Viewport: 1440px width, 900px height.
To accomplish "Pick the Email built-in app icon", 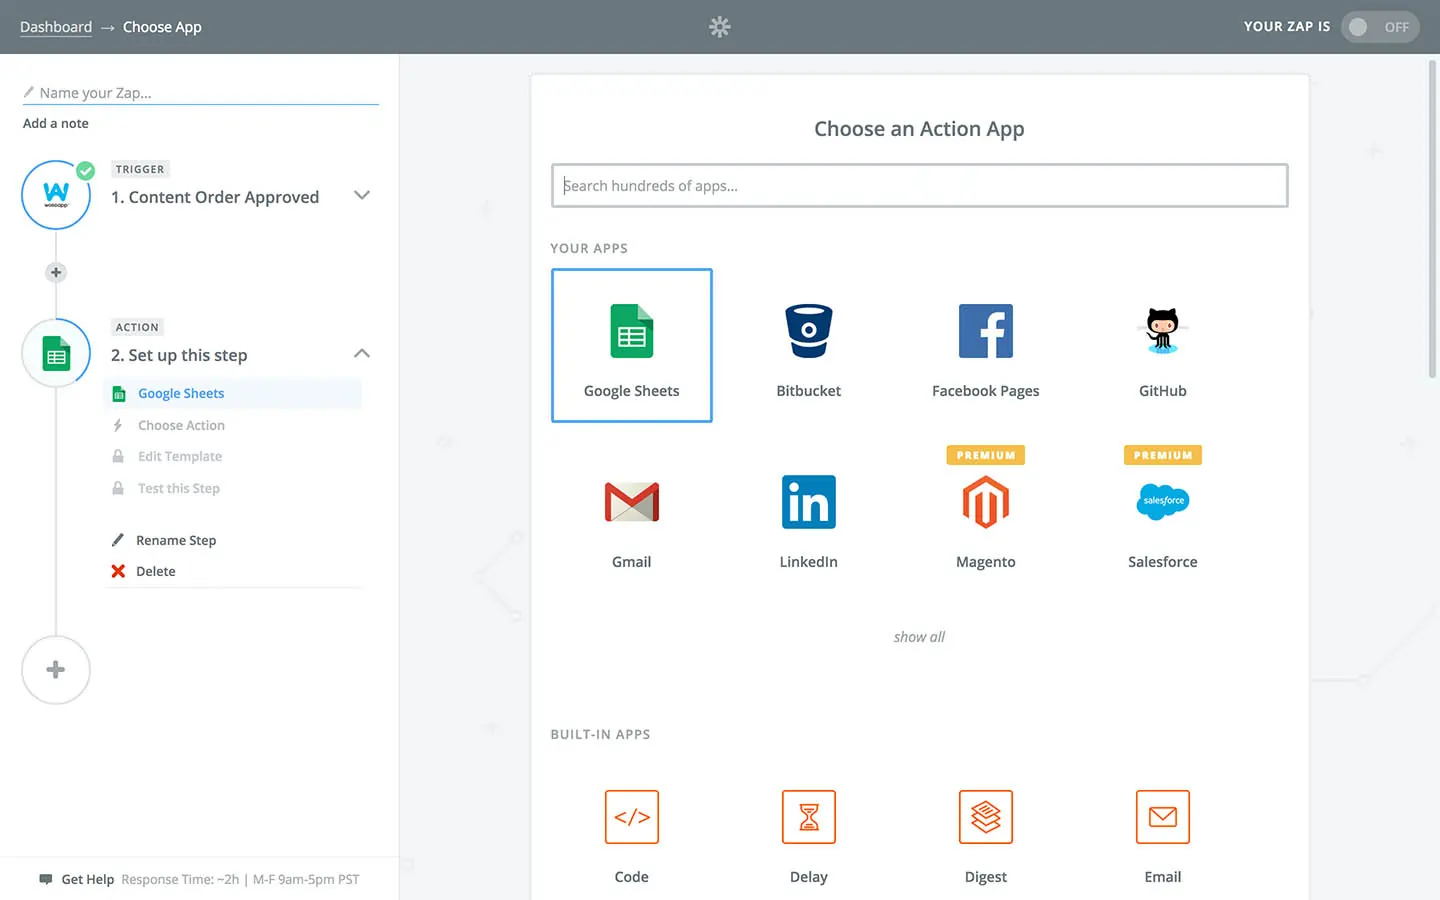I will click(x=1162, y=817).
